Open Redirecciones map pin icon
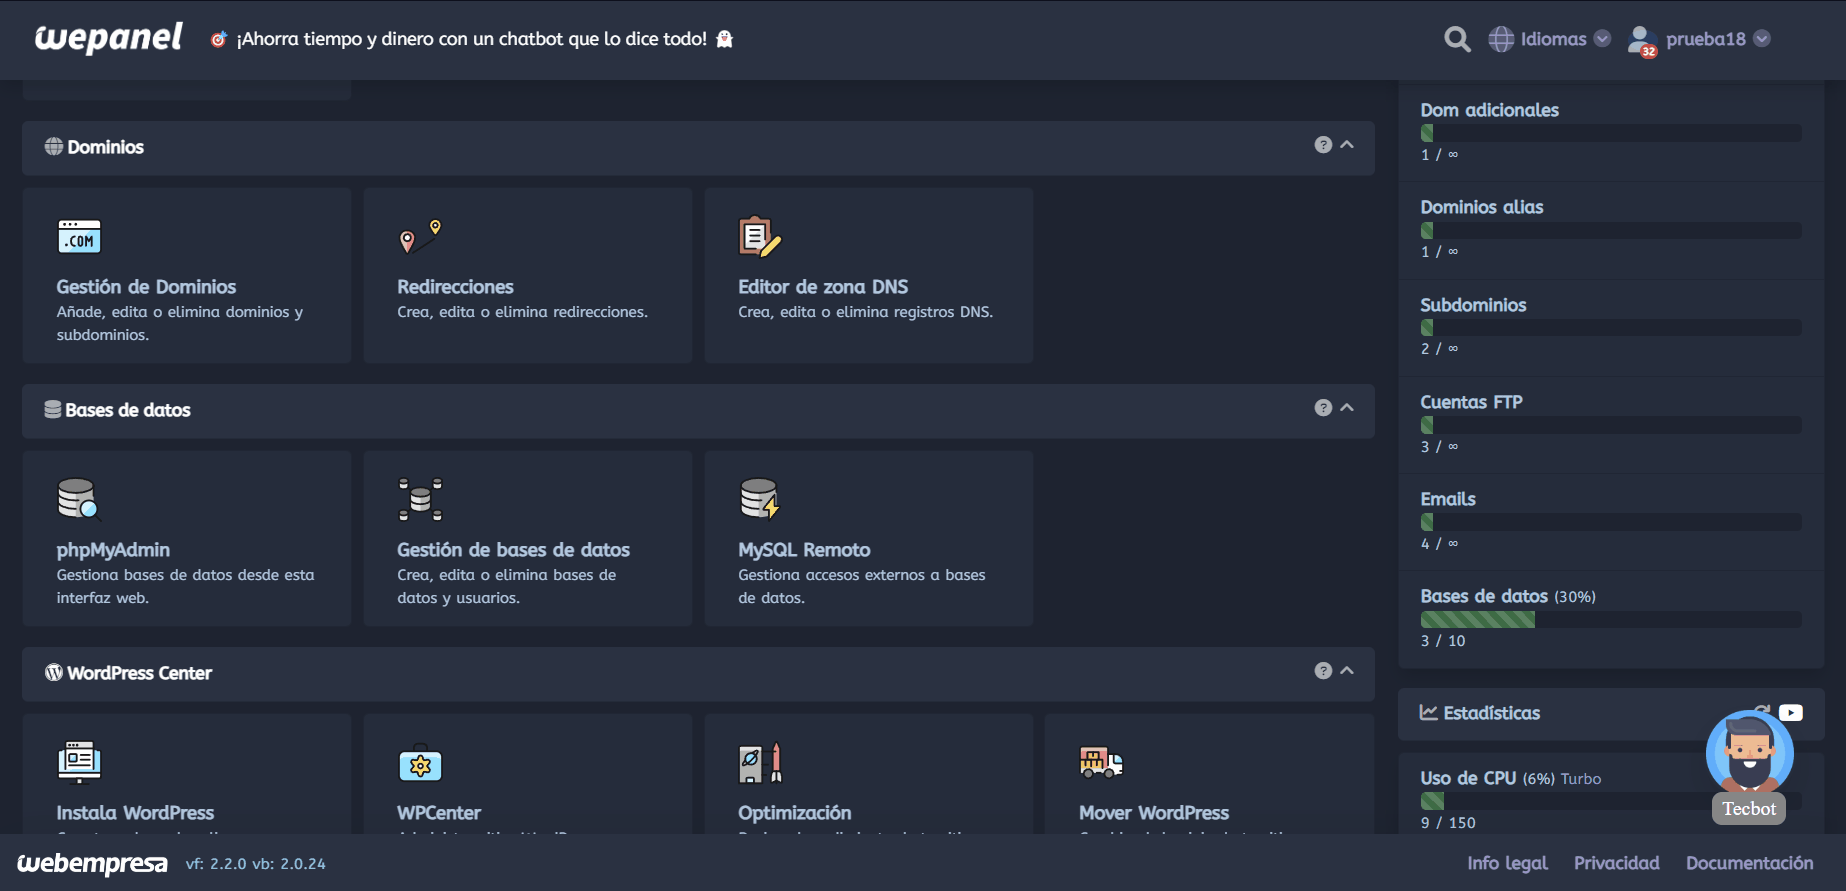 420,236
